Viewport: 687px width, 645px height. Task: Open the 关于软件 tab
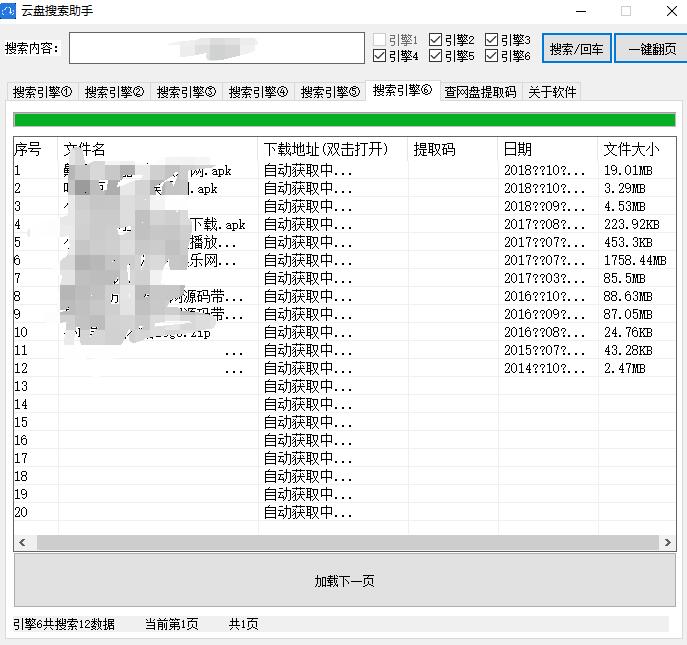pos(552,92)
